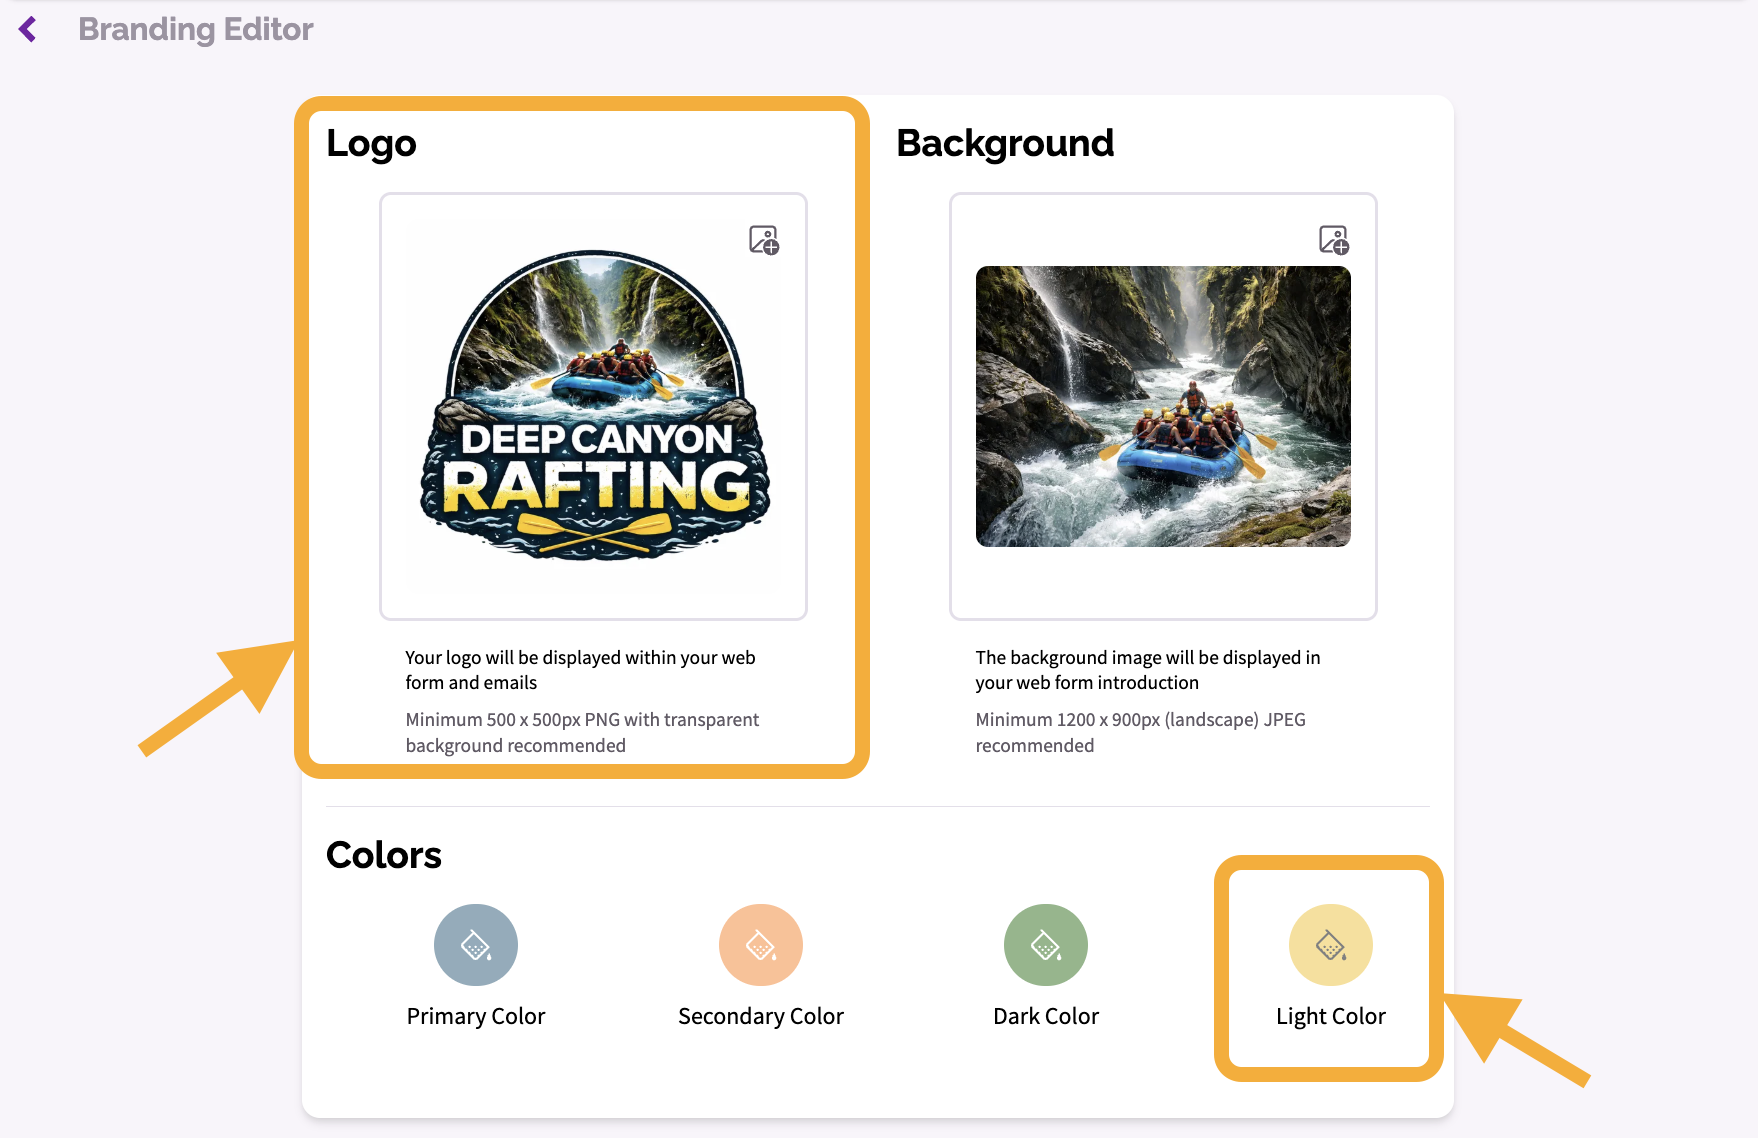This screenshot has width=1758, height=1138.
Task: Click the logo usage description text
Action: 580,670
